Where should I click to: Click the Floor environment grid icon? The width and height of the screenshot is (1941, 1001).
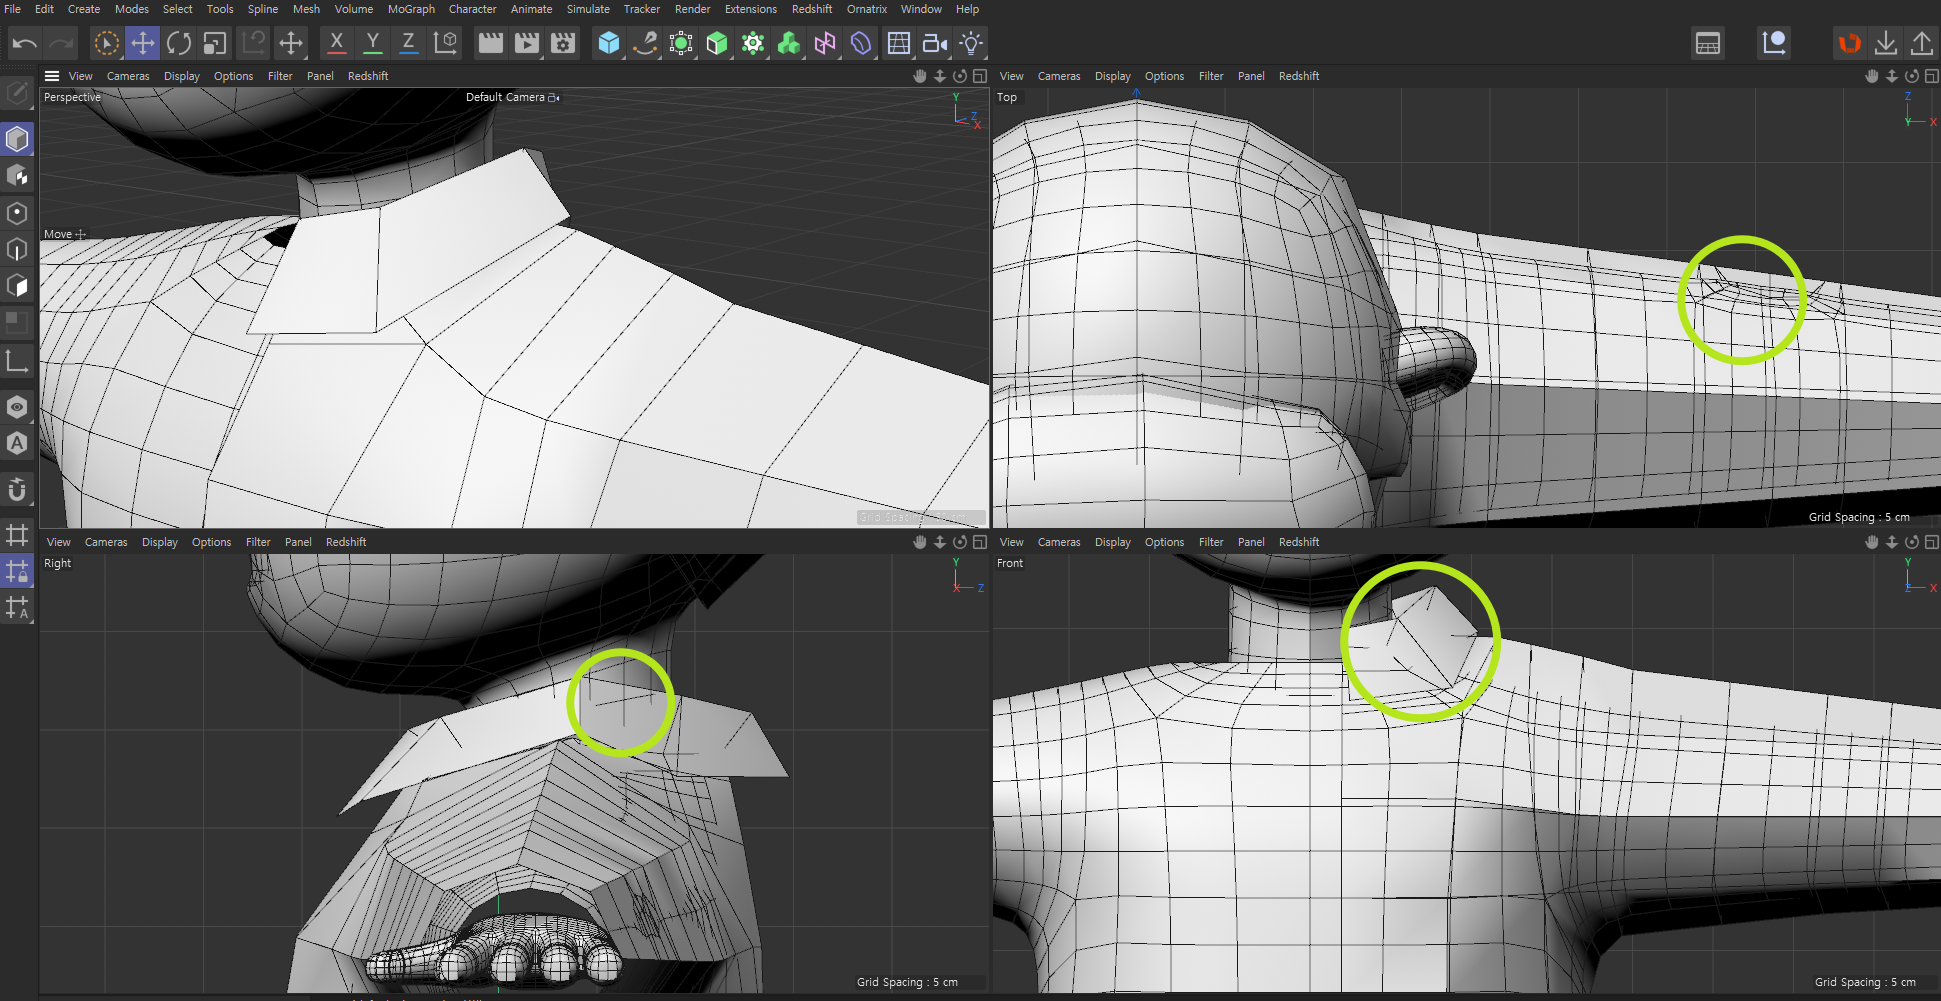[x=899, y=43]
